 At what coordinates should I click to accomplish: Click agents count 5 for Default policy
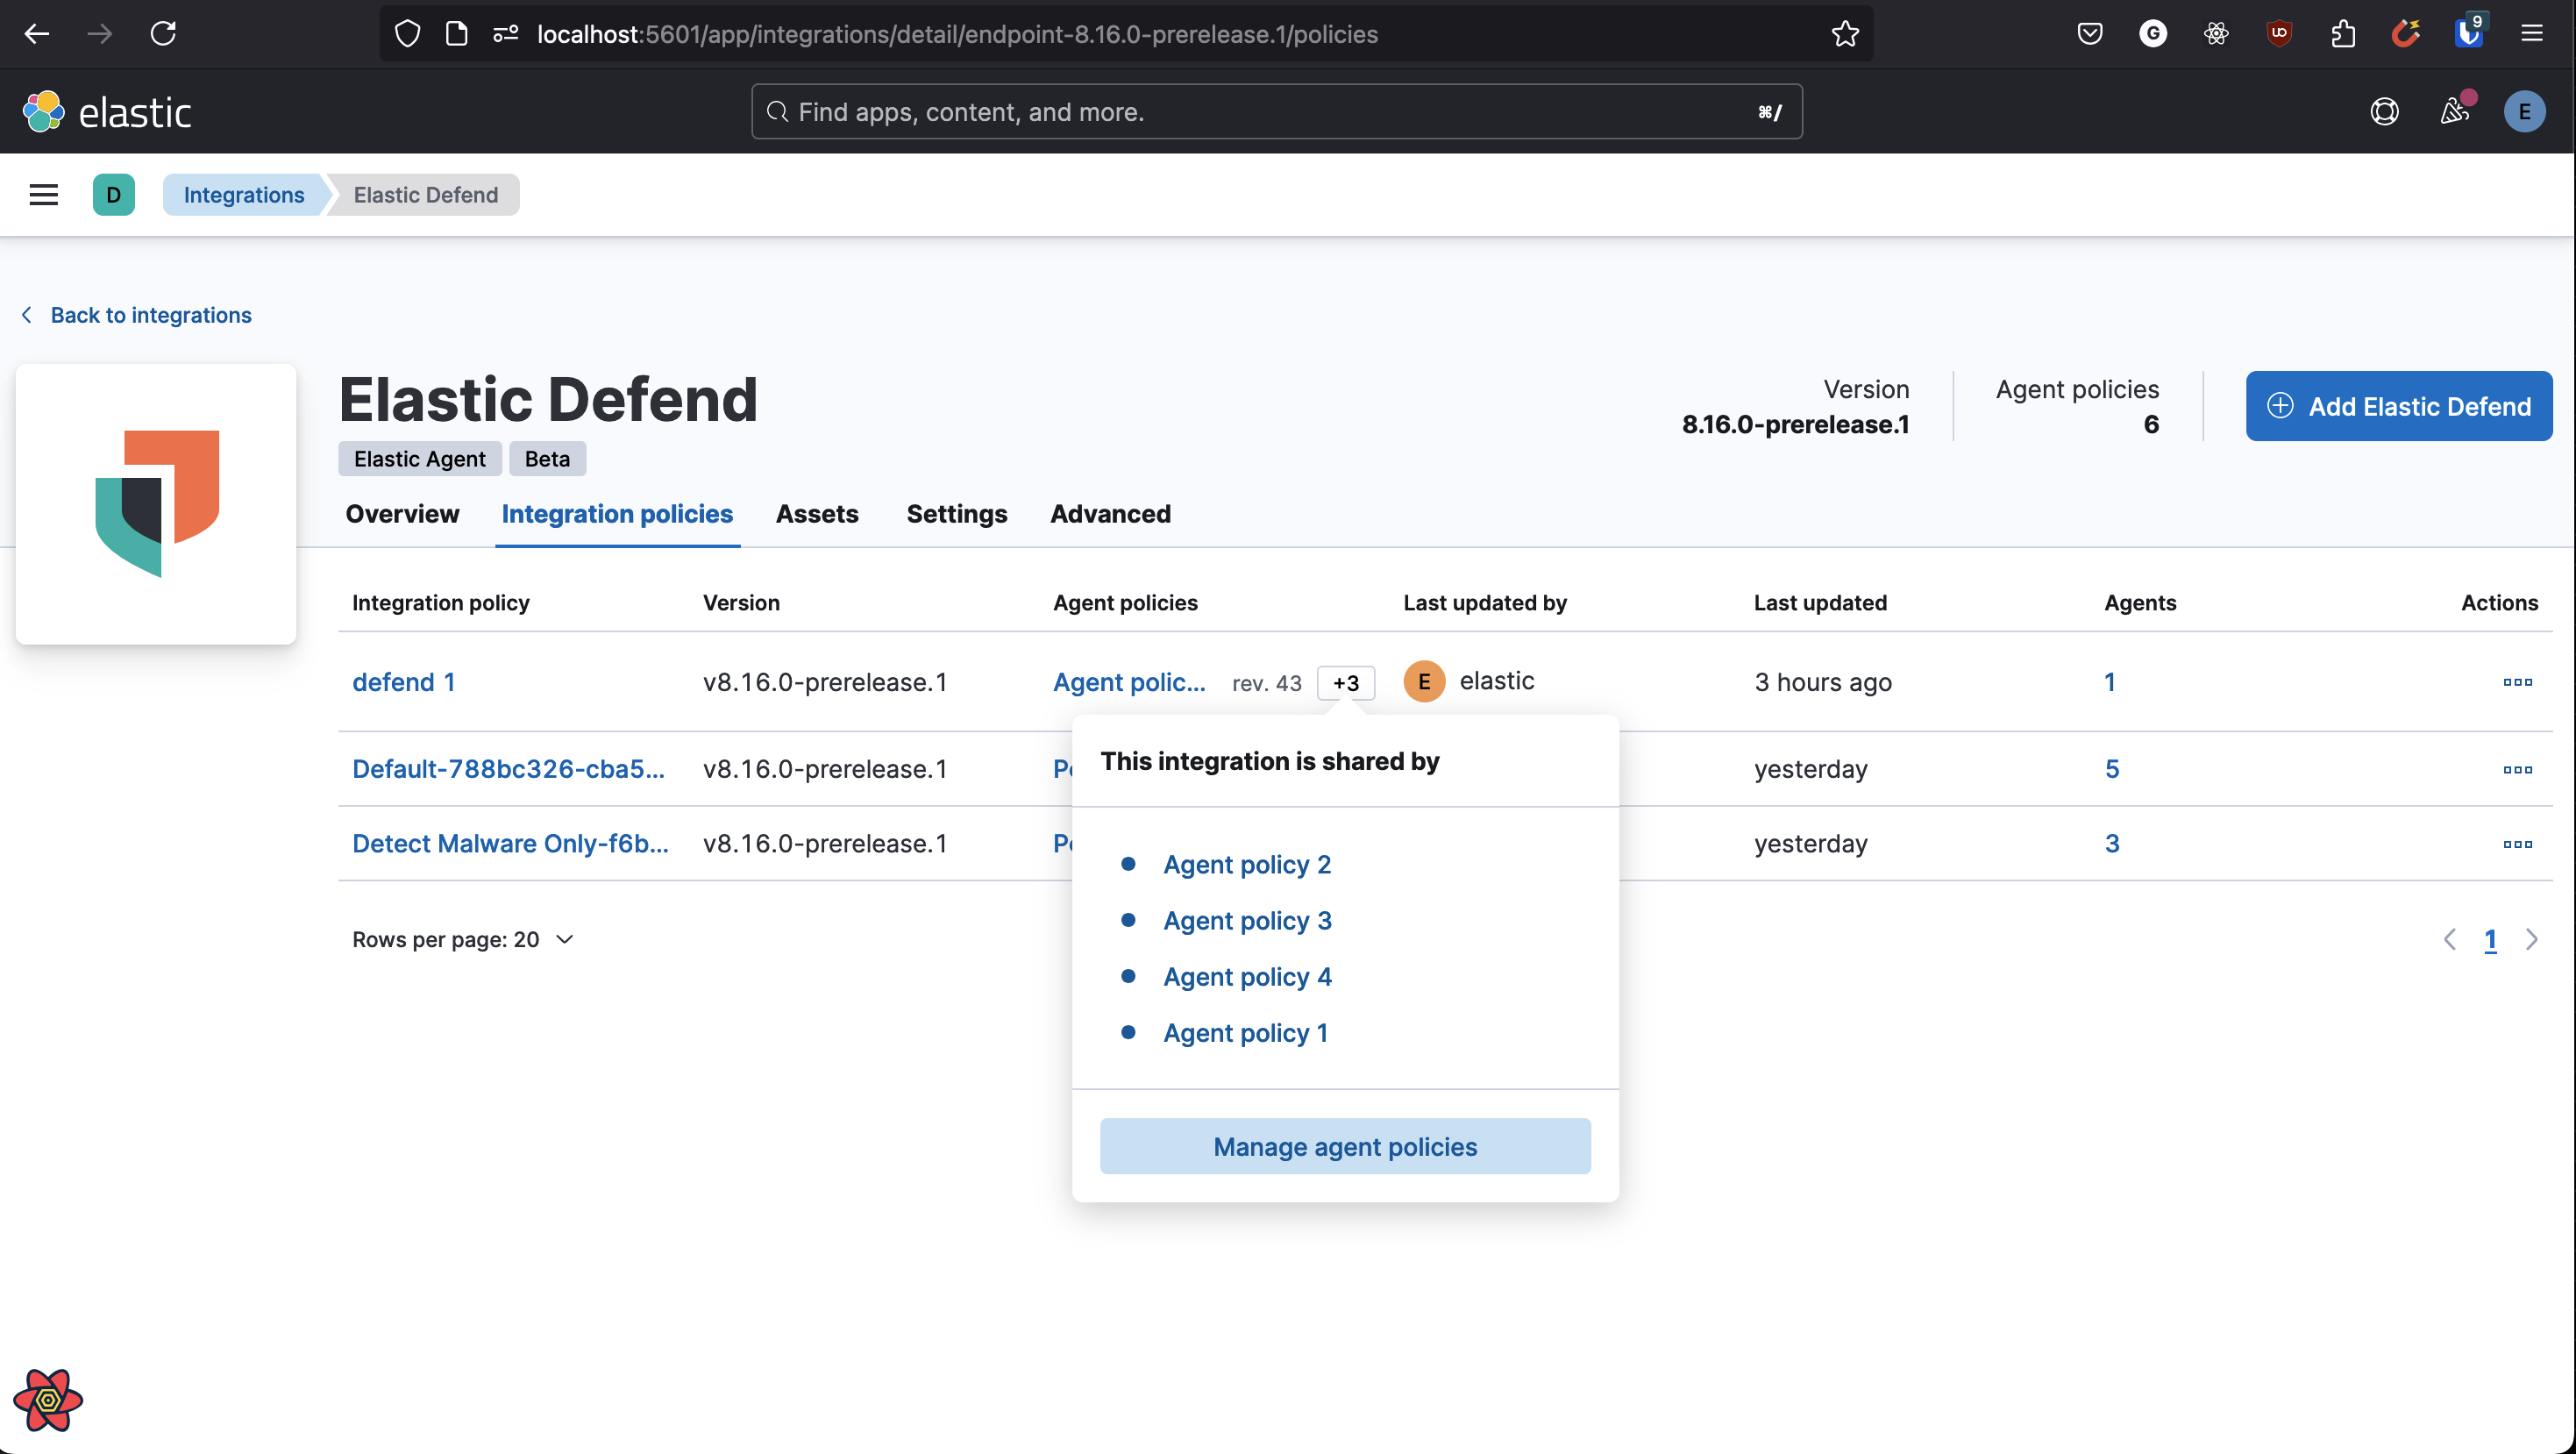[x=2112, y=769]
